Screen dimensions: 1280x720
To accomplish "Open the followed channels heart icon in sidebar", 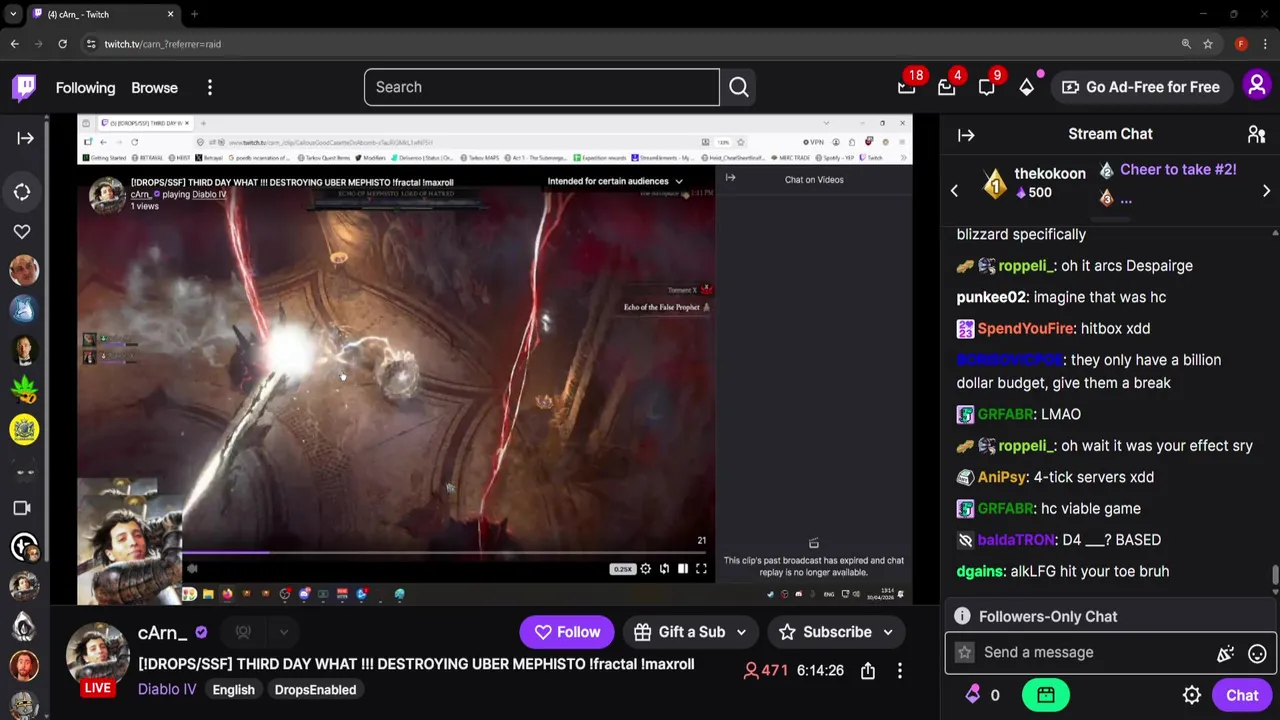I will point(22,231).
